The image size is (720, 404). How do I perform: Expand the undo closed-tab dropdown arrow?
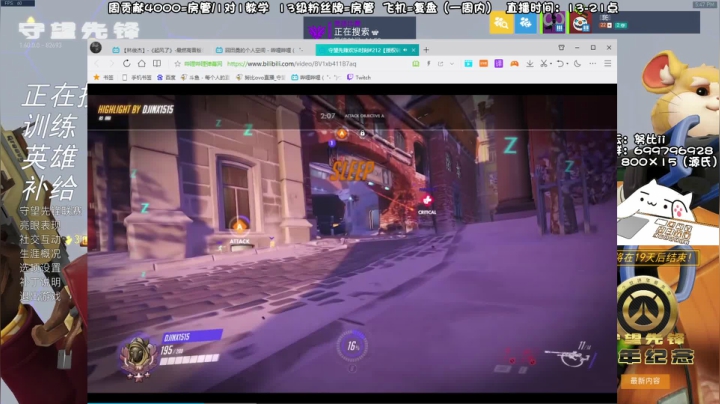point(567,64)
